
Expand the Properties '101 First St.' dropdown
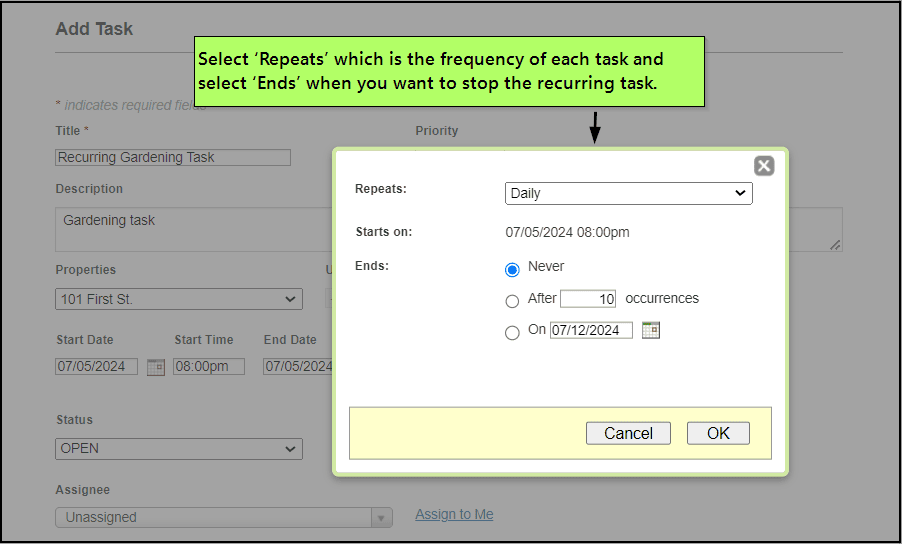coord(179,299)
